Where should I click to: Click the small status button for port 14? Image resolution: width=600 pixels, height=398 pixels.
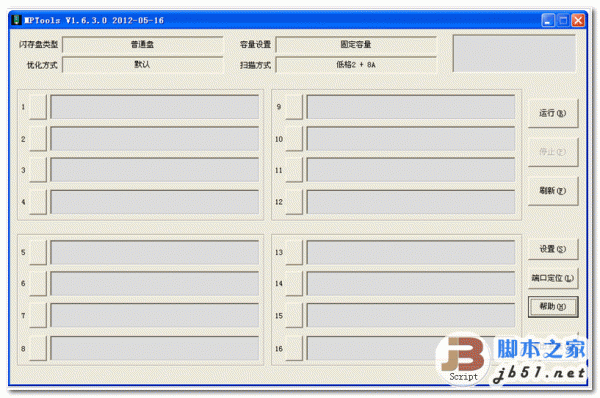294,284
